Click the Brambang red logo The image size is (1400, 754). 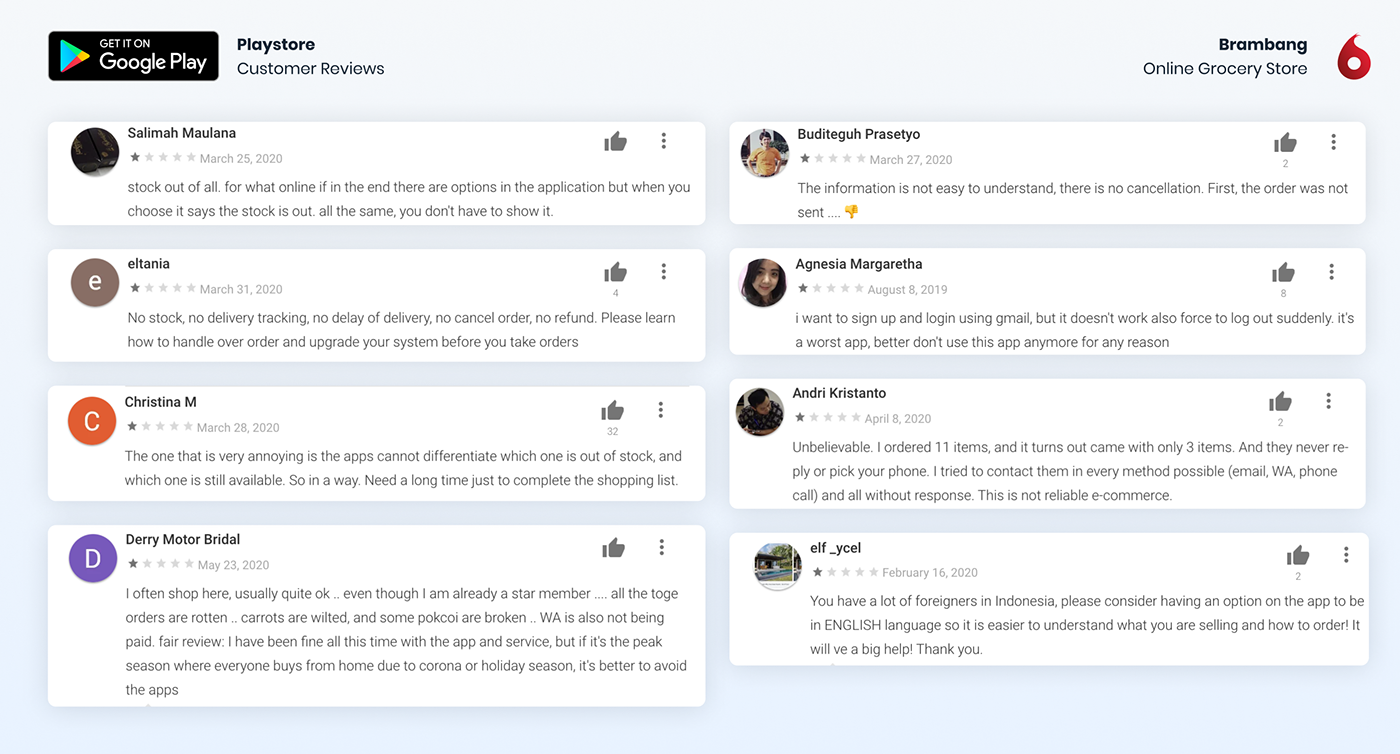pos(1353,57)
